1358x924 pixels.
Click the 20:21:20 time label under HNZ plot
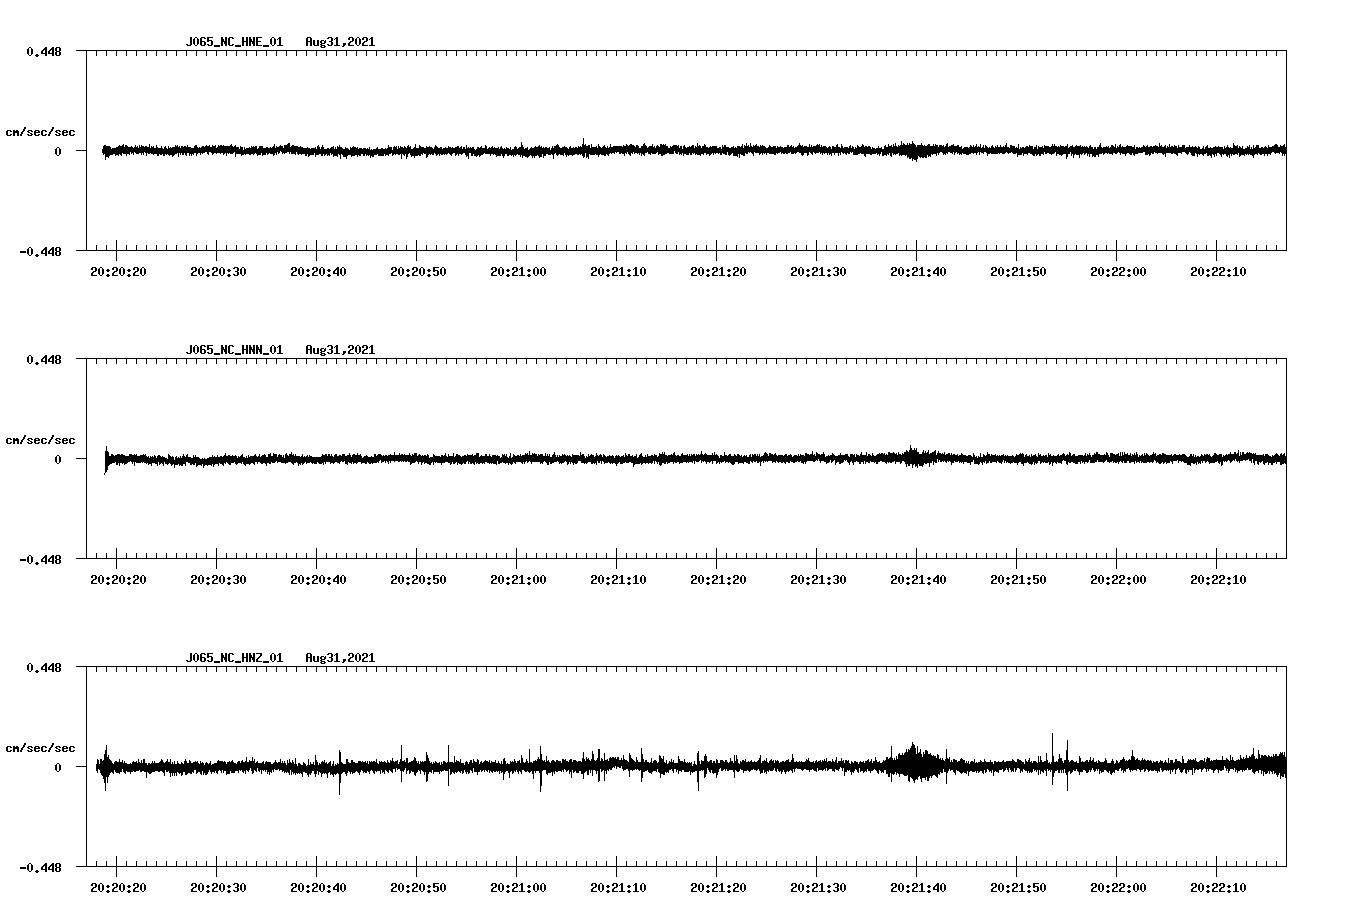coord(718,888)
